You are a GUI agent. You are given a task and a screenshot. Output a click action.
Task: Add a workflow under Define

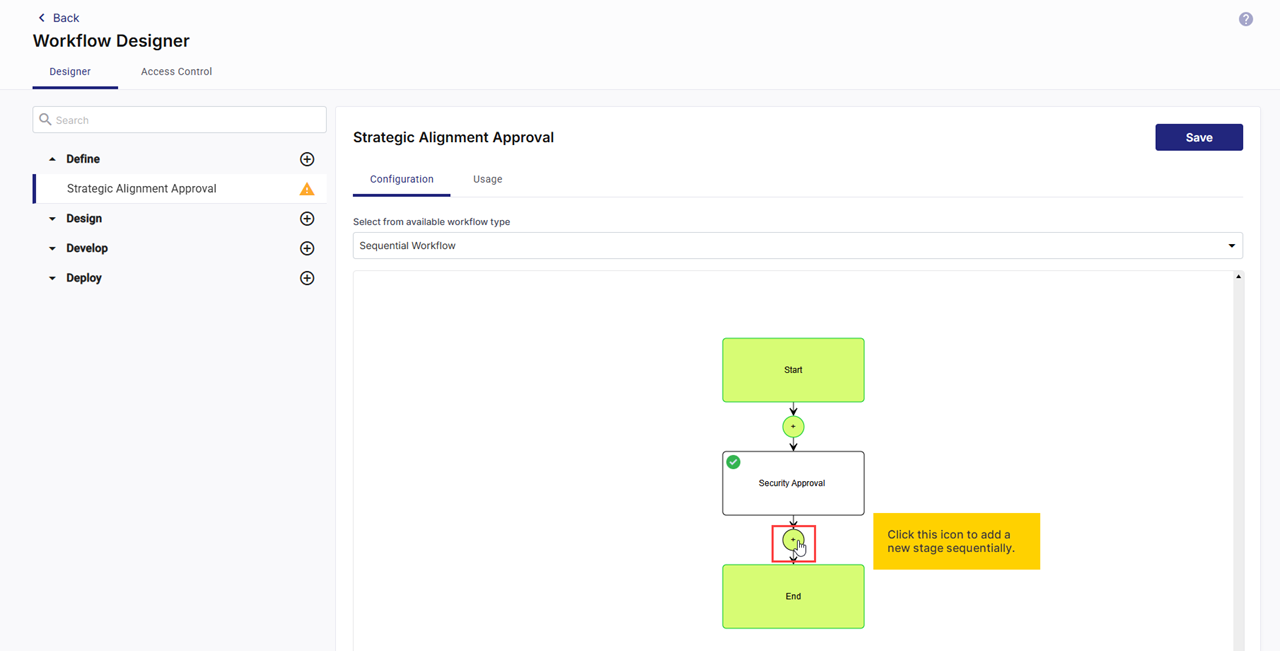click(x=307, y=159)
